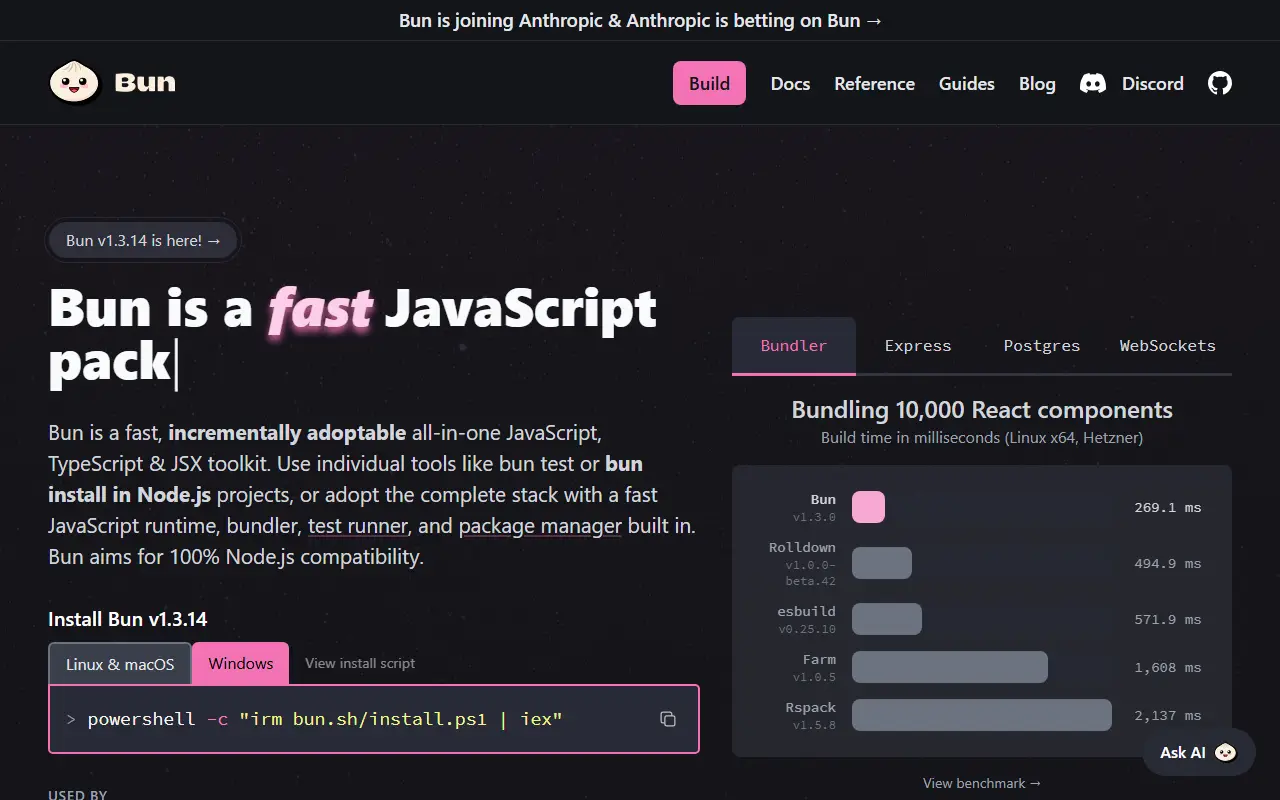Image resolution: width=1280 pixels, height=800 pixels.
Task: Open the Docs navigation link
Action: [790, 84]
